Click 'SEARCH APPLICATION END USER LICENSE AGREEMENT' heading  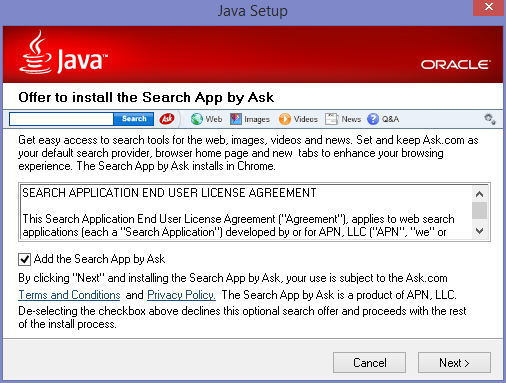click(169, 193)
